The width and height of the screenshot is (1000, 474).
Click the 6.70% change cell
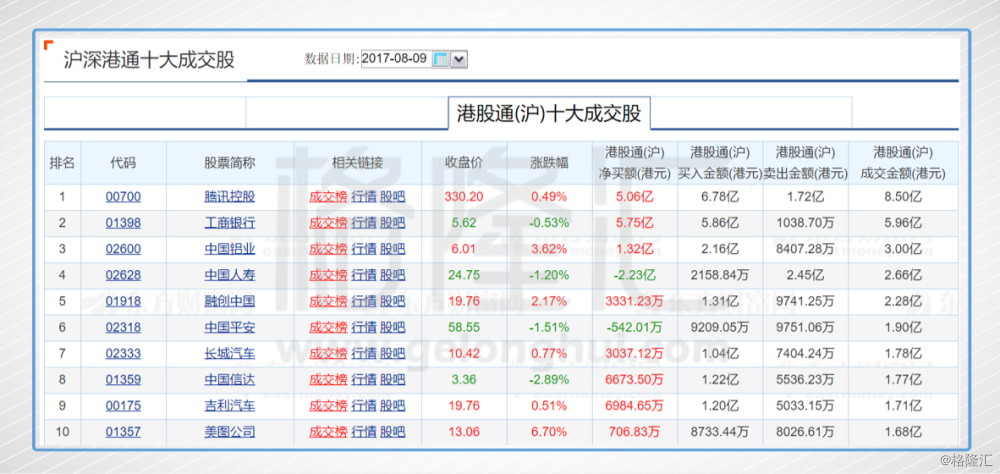[549, 433]
